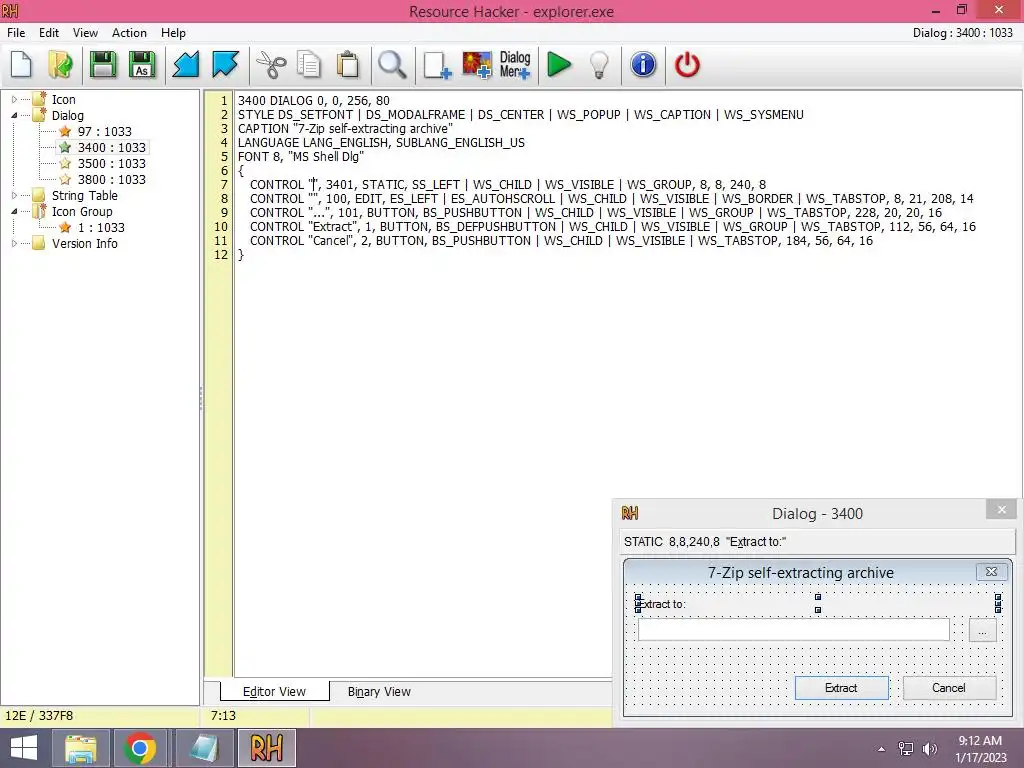The image size is (1024, 768).
Task: Open Google Chrome from the taskbar
Action: pos(140,748)
